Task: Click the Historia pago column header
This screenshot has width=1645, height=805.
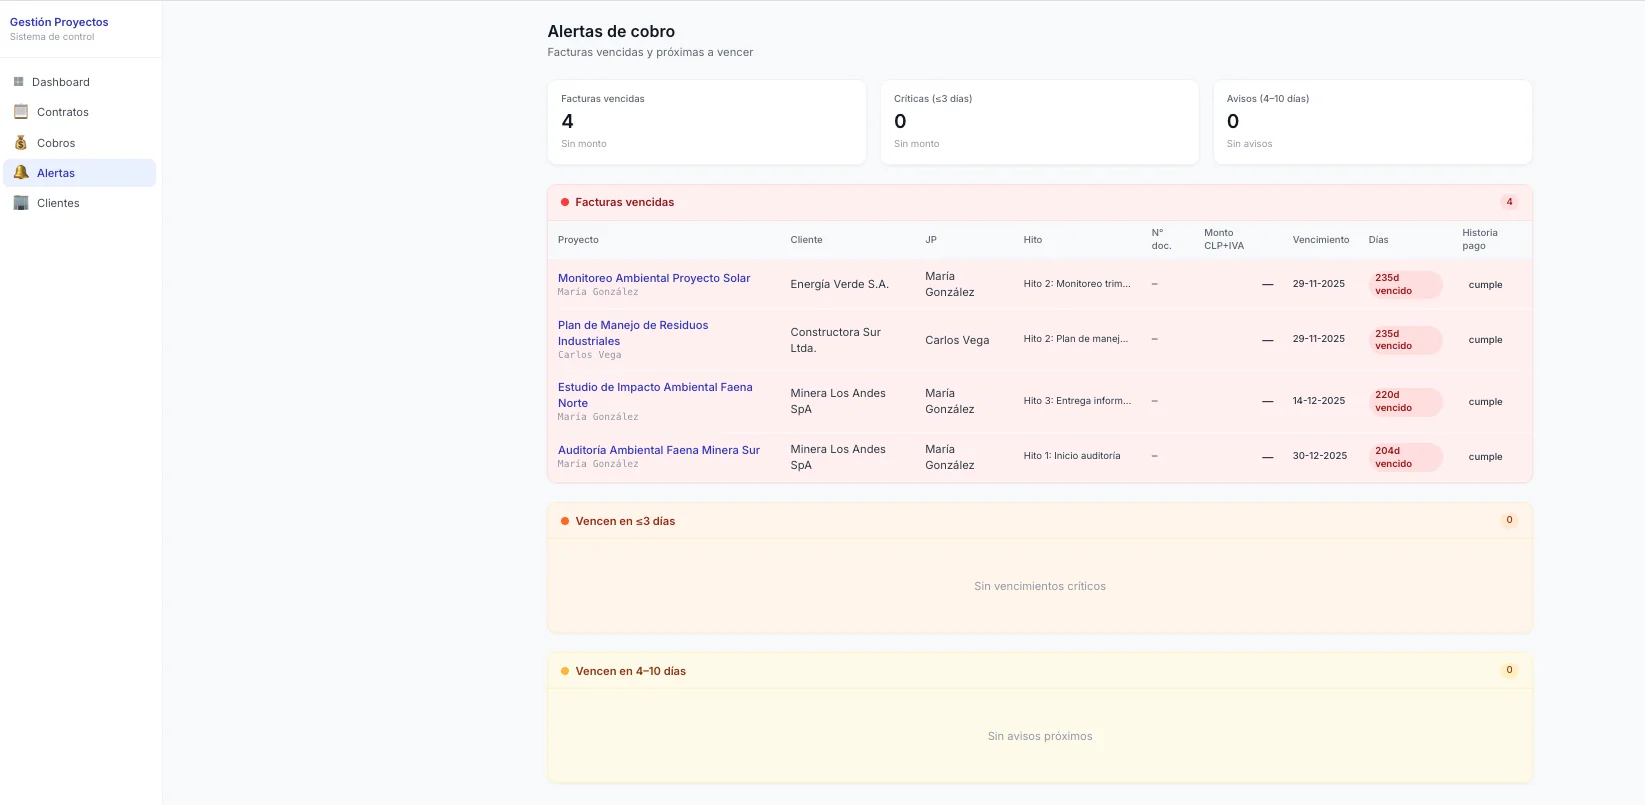Action: coord(1480,239)
